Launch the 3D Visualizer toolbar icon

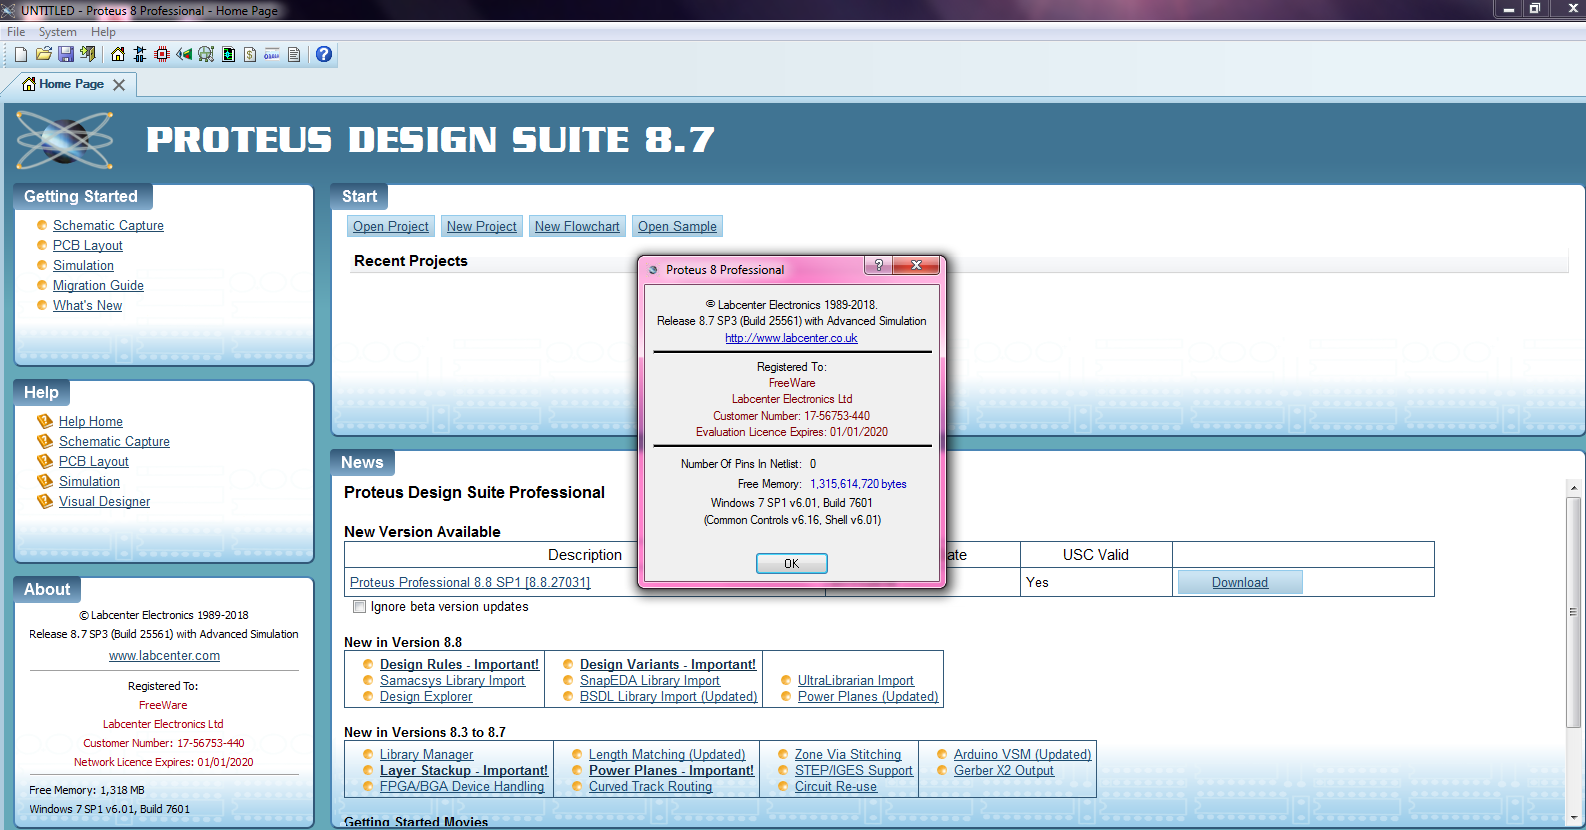tap(184, 54)
